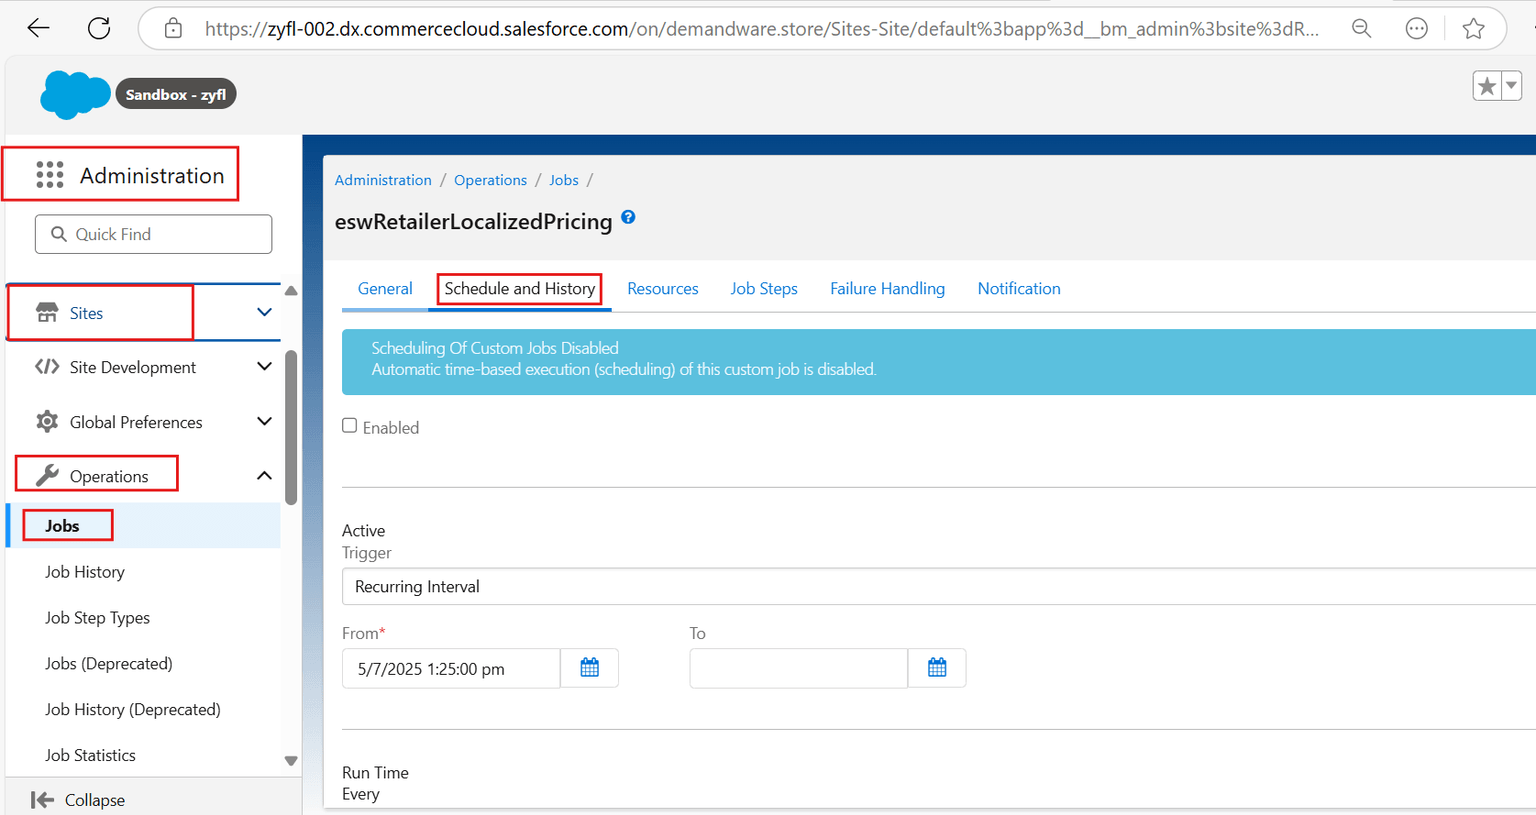Viewport: 1536px width, 815px height.
Task: Open the Resources tab
Action: coord(663,289)
